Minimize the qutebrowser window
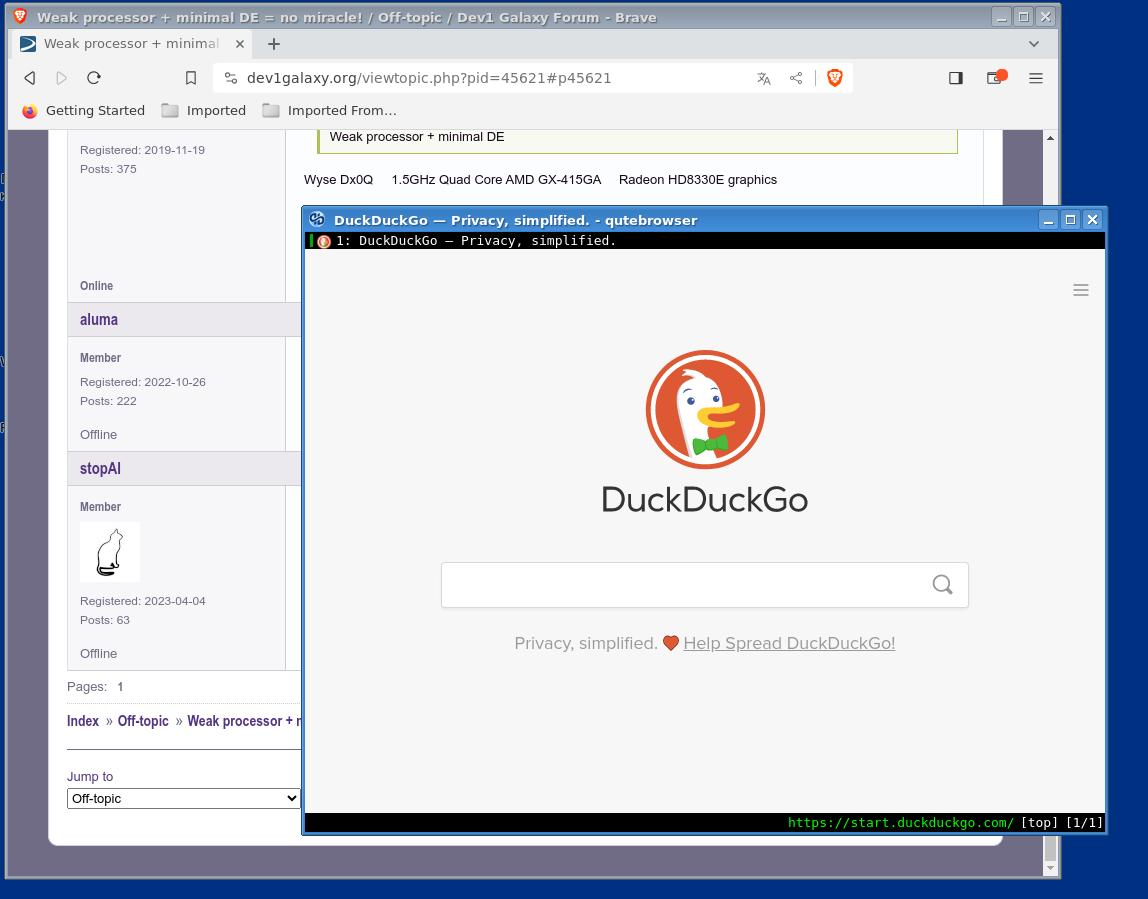This screenshot has height=899, width=1148. point(1048,220)
